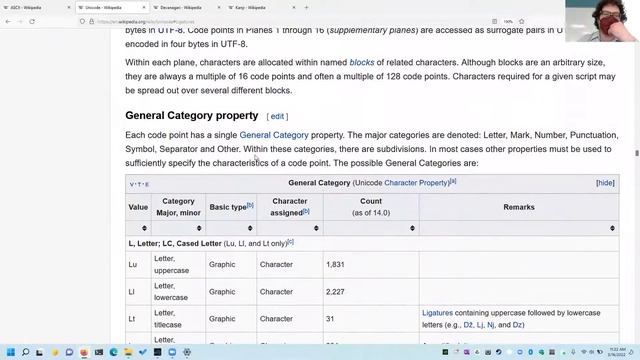This screenshot has width=640, height=360.
Task: Sort table by Count column
Action: [x=412, y=228]
